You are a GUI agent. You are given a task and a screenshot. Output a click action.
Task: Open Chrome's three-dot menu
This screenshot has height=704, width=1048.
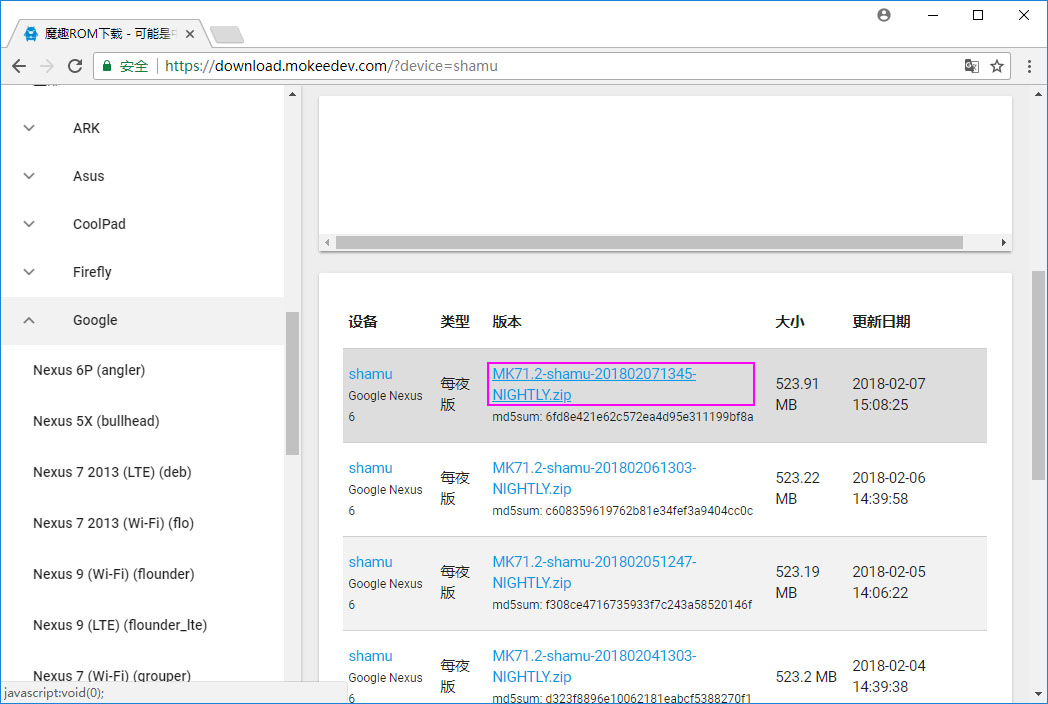[1029, 66]
